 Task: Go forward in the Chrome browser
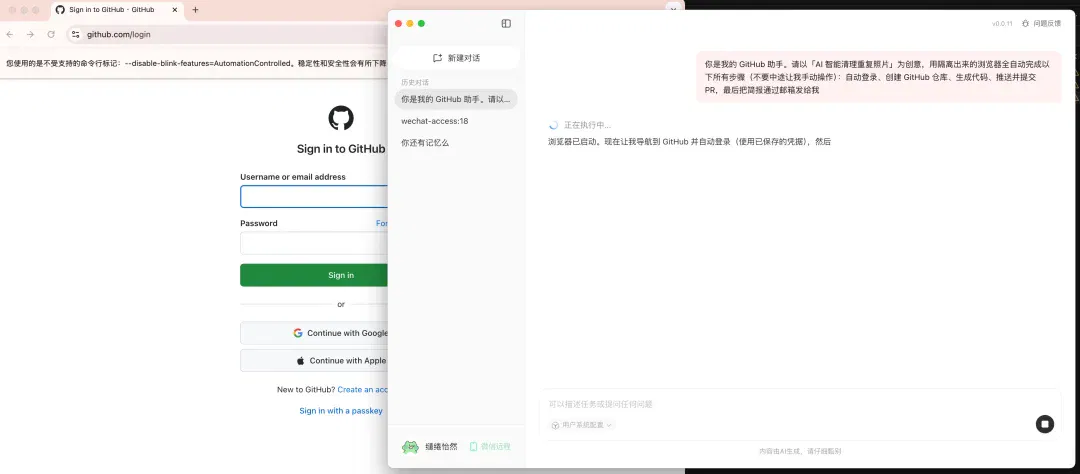(30, 34)
